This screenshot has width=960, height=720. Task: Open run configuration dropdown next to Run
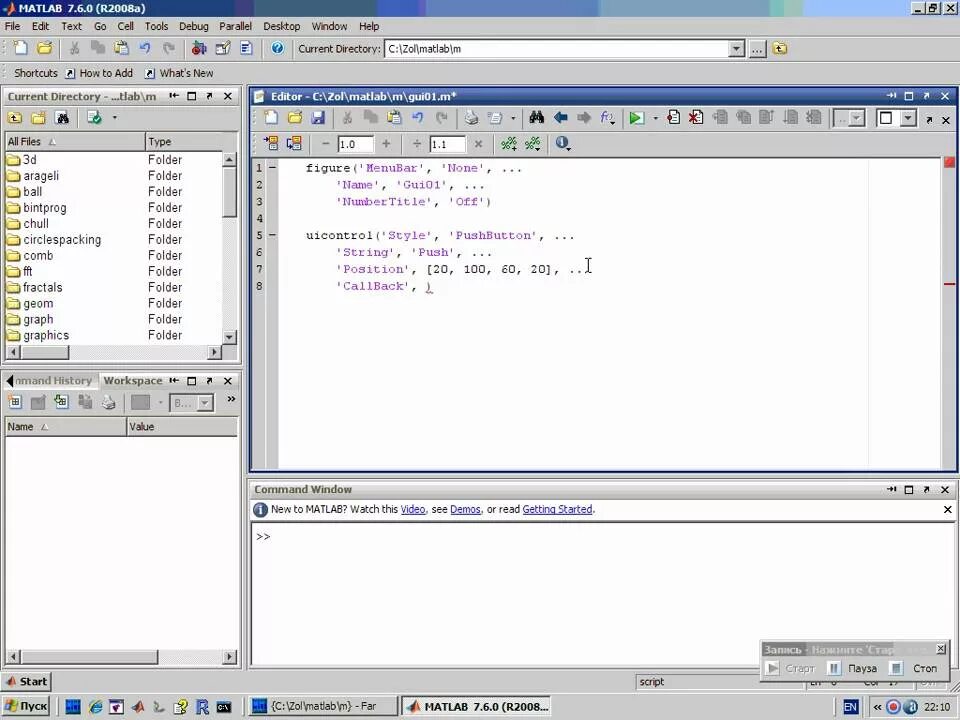655,118
